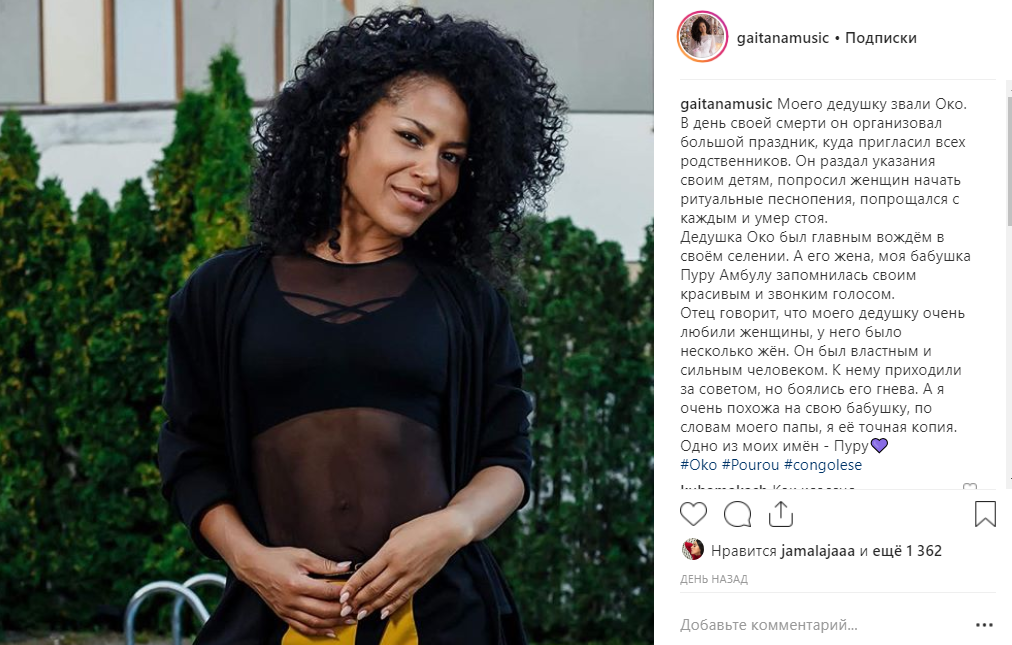Open gaitanamusic username in header
This screenshot has height=645, width=1012.
(x=782, y=38)
